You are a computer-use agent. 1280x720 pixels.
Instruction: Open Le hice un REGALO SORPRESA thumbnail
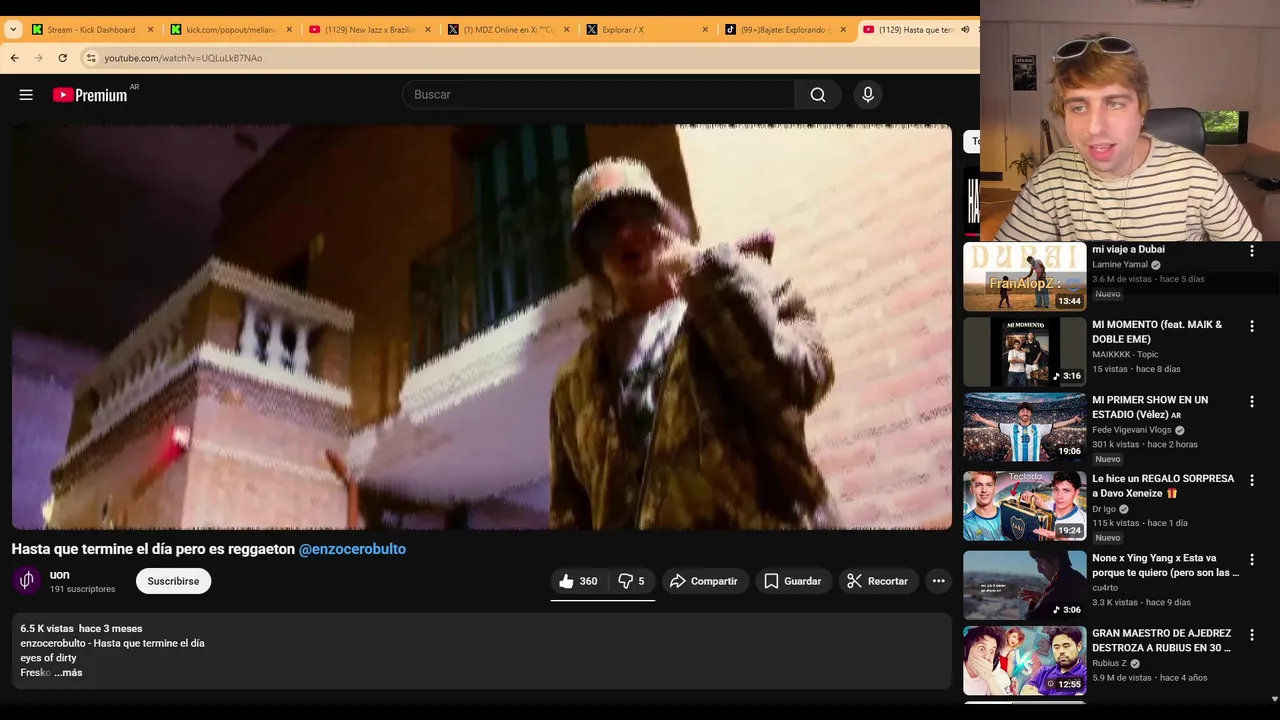click(1024, 506)
